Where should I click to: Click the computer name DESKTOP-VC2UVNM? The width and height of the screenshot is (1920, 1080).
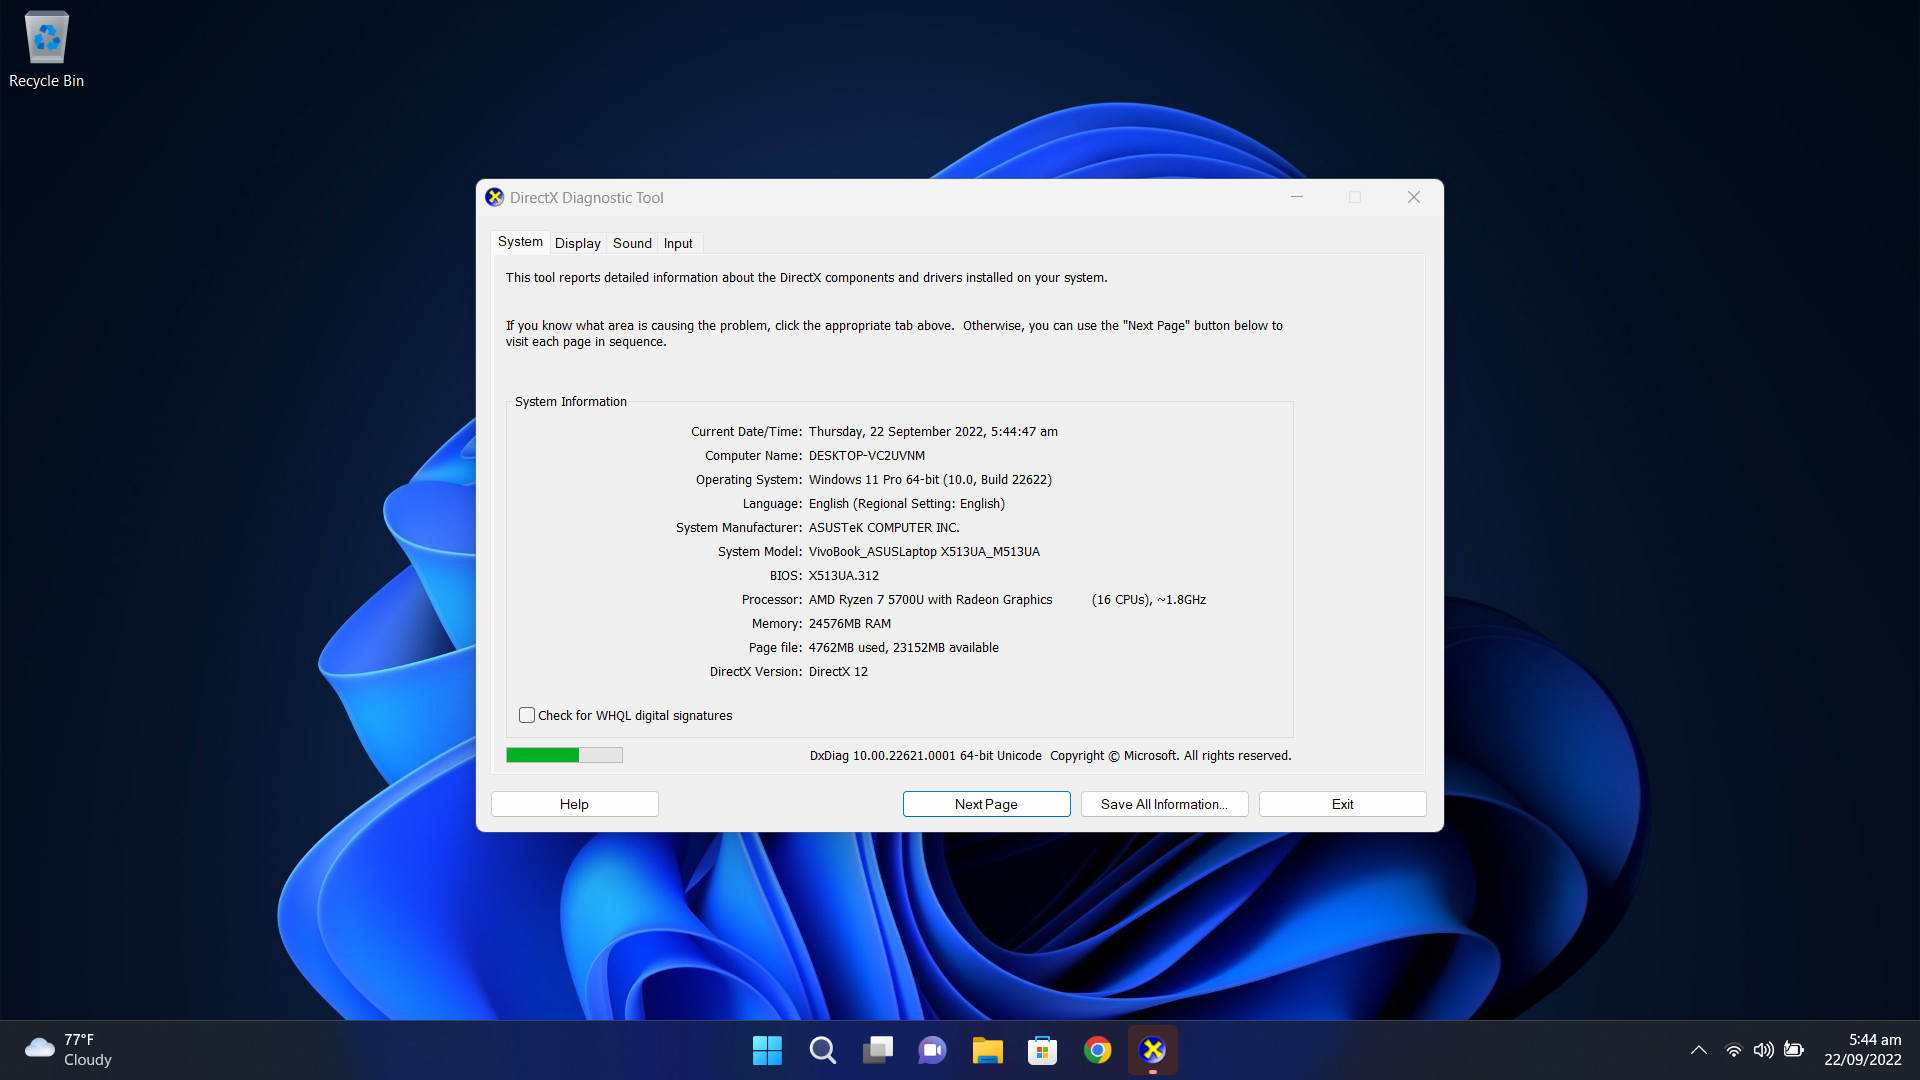(x=867, y=456)
